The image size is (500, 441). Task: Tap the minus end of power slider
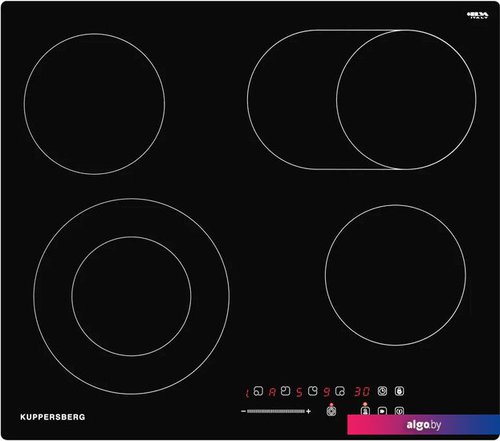(x=243, y=411)
